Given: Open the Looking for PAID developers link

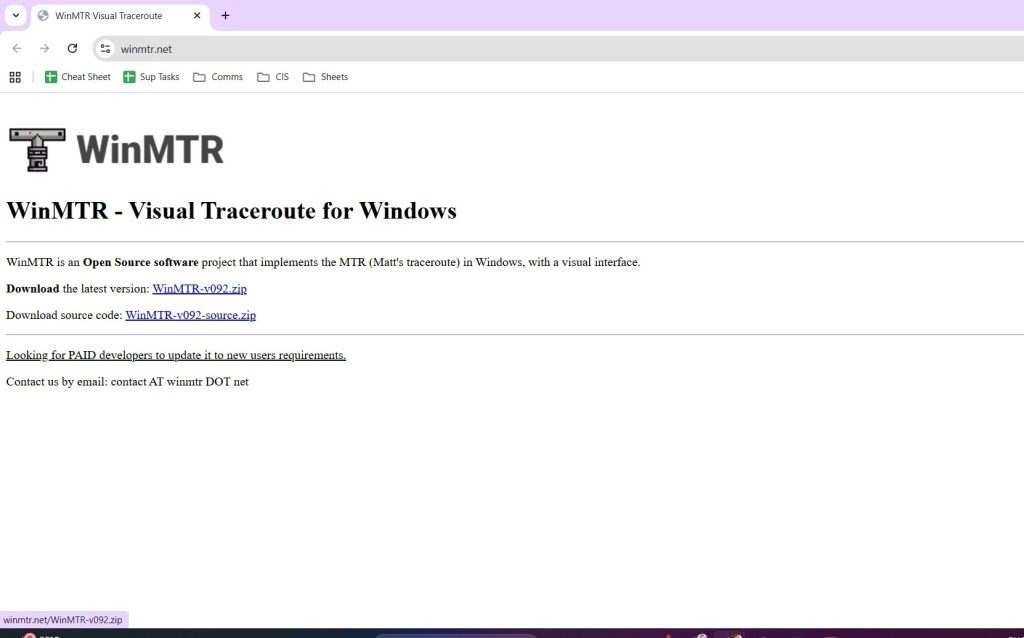Looking at the screenshot, I should coord(176,355).
